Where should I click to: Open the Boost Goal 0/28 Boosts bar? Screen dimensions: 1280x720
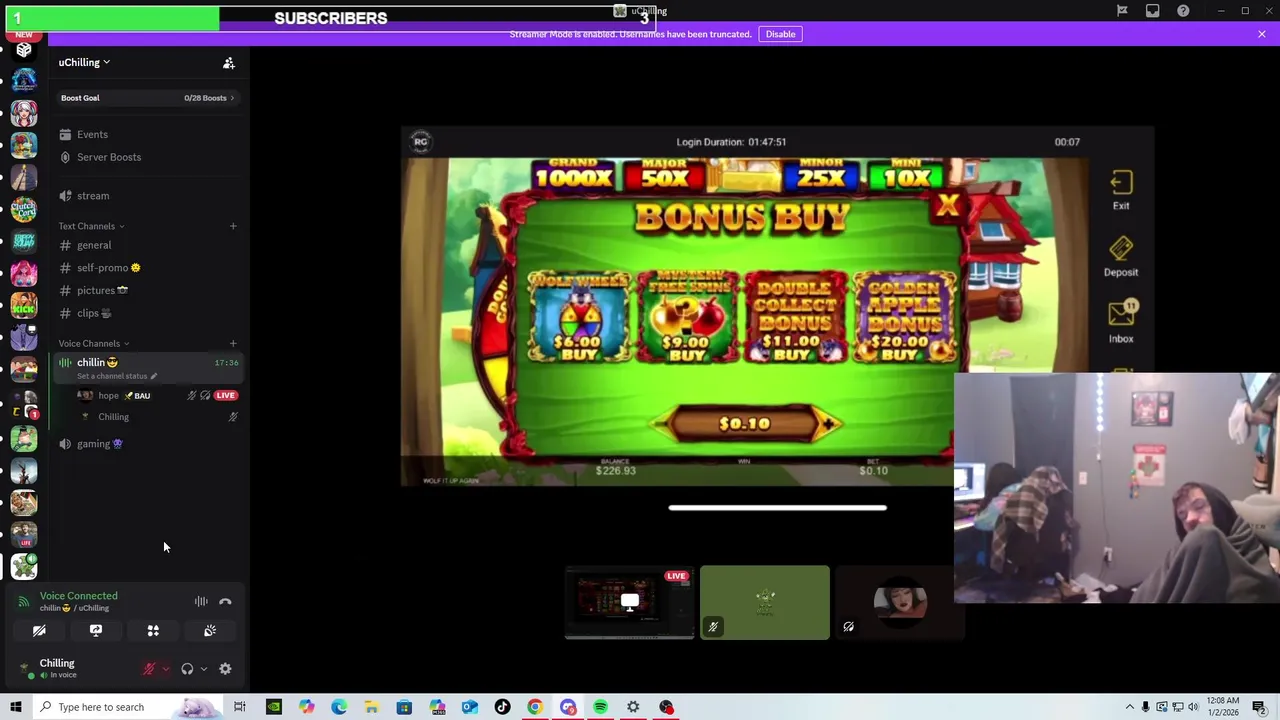(x=147, y=98)
